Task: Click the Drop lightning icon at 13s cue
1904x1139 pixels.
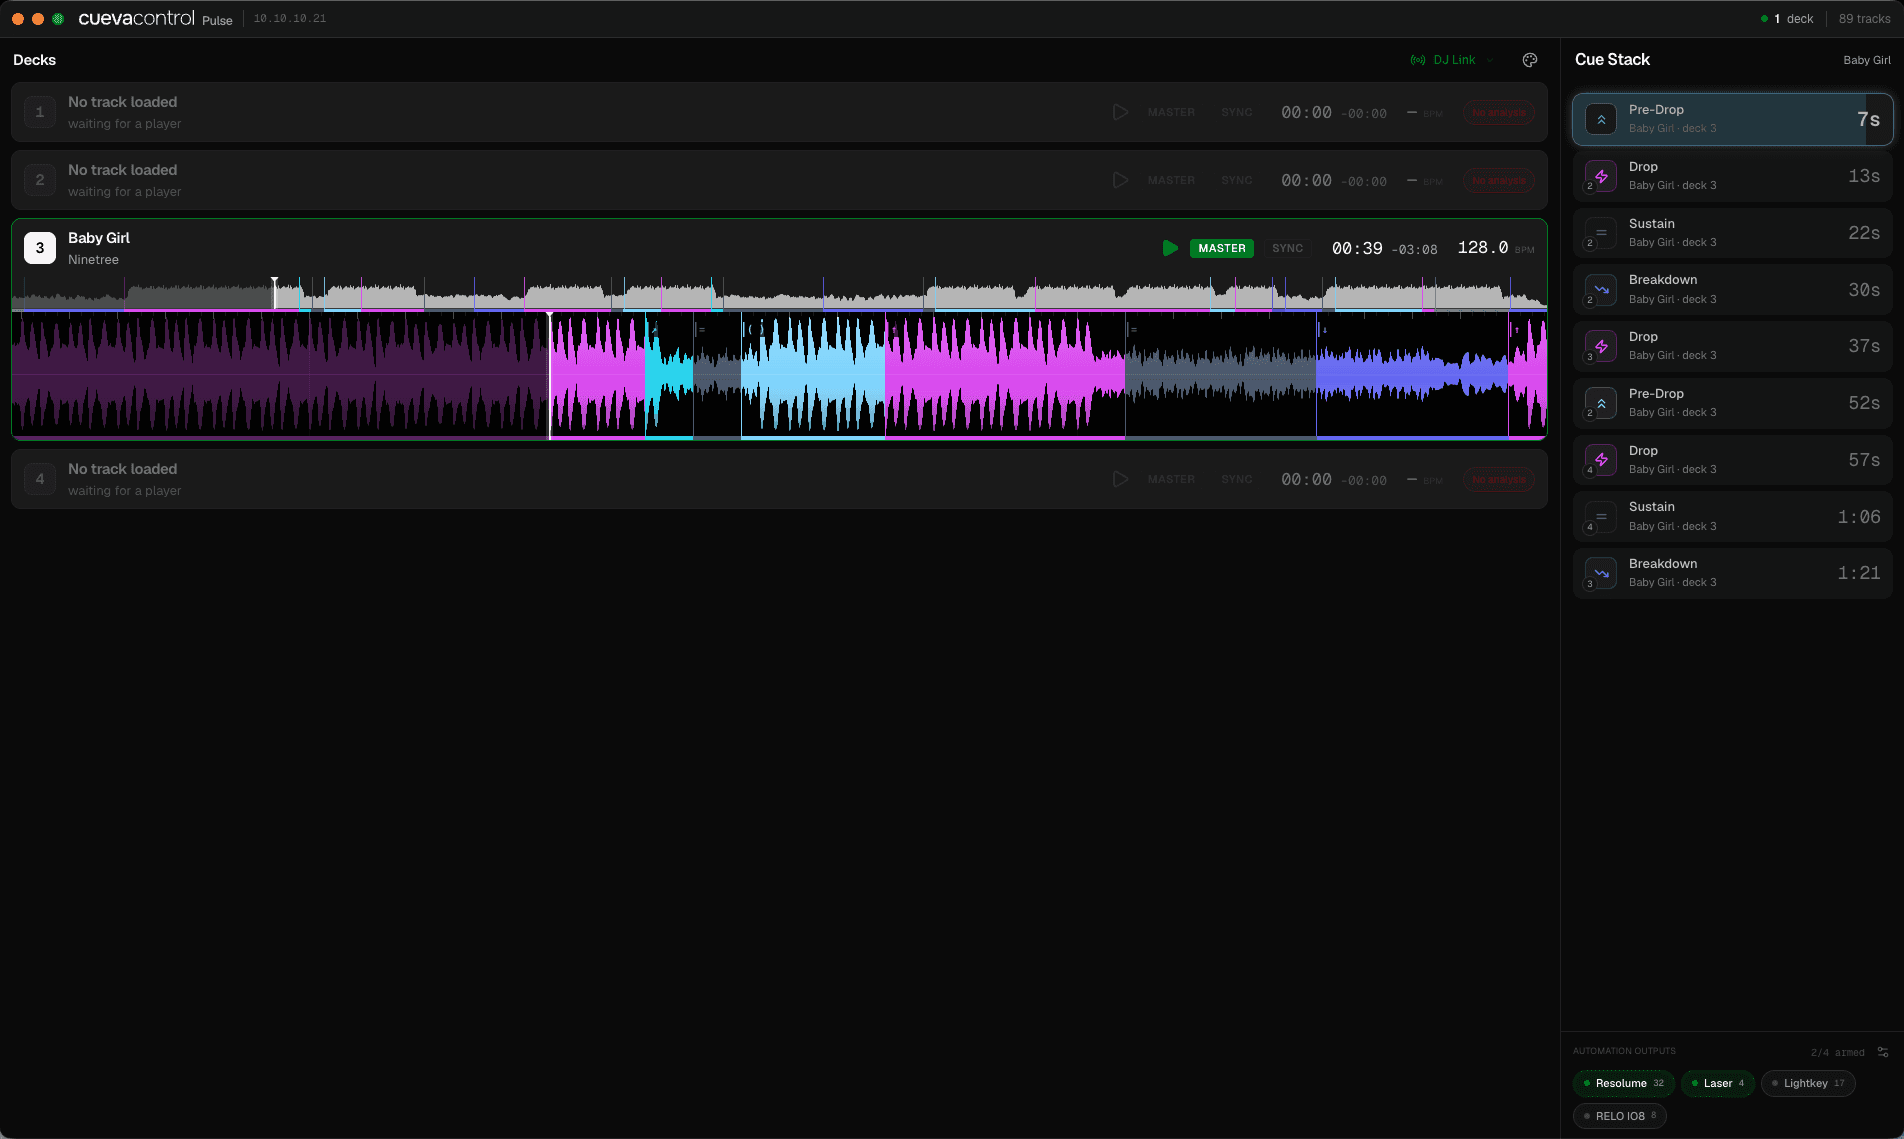Action: tap(1601, 176)
